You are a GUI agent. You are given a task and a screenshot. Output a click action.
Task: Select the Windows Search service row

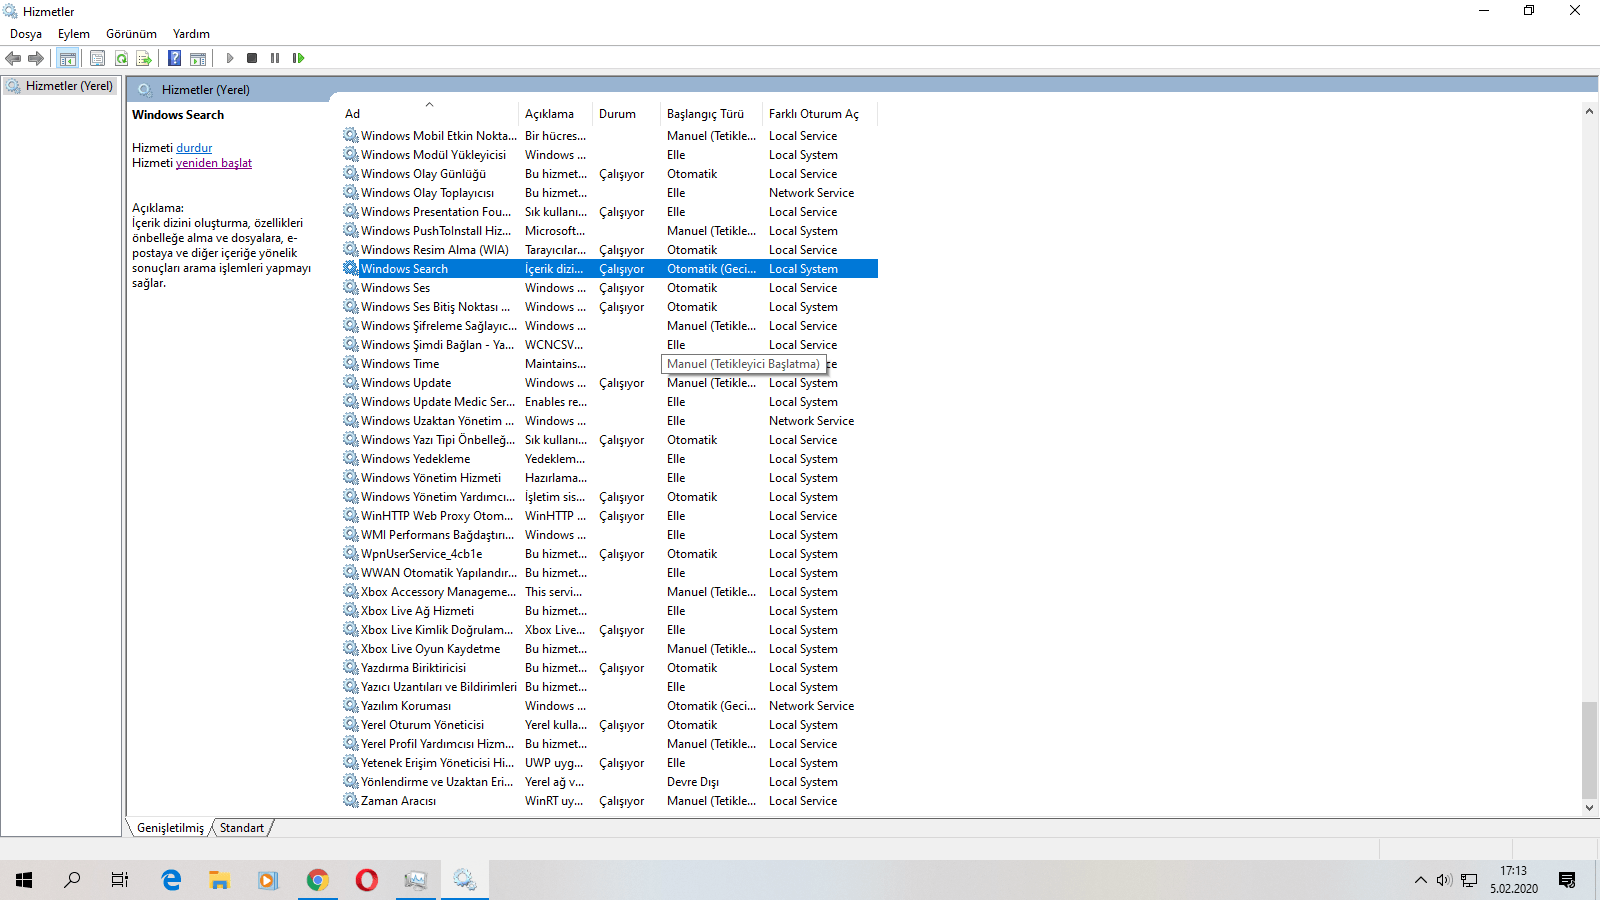tap(610, 269)
